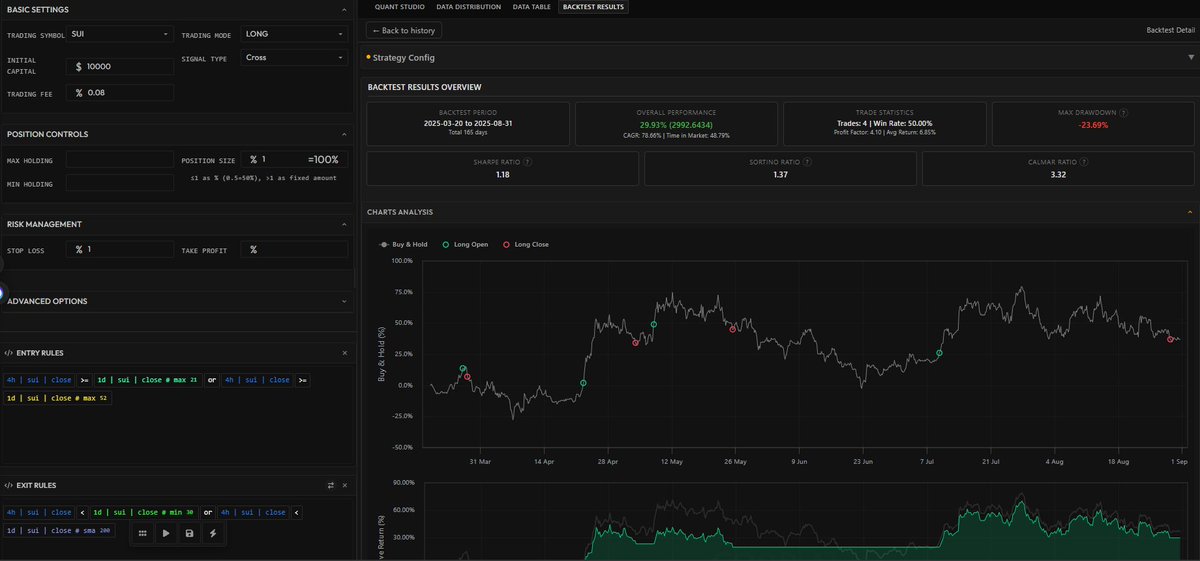
Task: Click the Back to history button
Action: (403, 31)
